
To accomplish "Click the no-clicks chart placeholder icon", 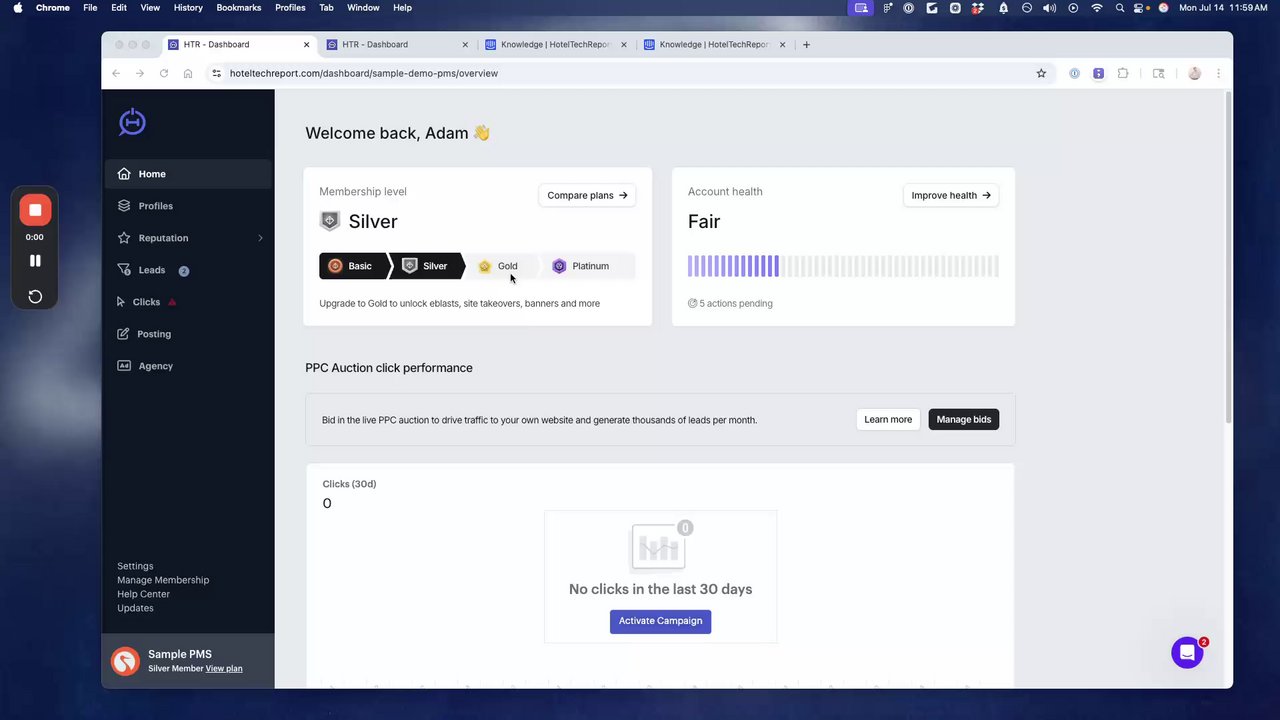I will point(660,545).
